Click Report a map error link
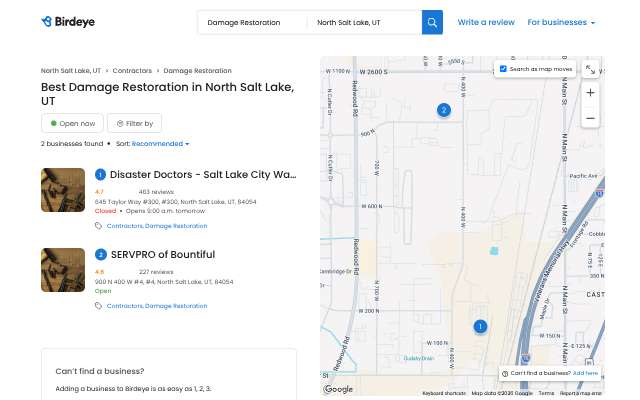Screen dimensions: 640x400 [580, 393]
